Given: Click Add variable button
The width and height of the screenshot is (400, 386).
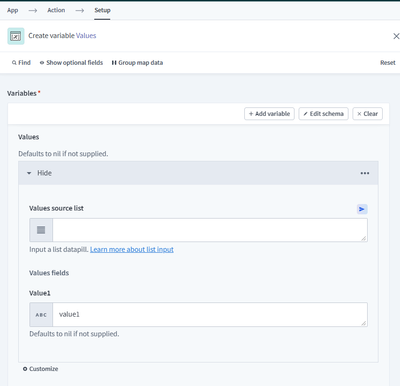Looking at the screenshot, I should tap(269, 114).
